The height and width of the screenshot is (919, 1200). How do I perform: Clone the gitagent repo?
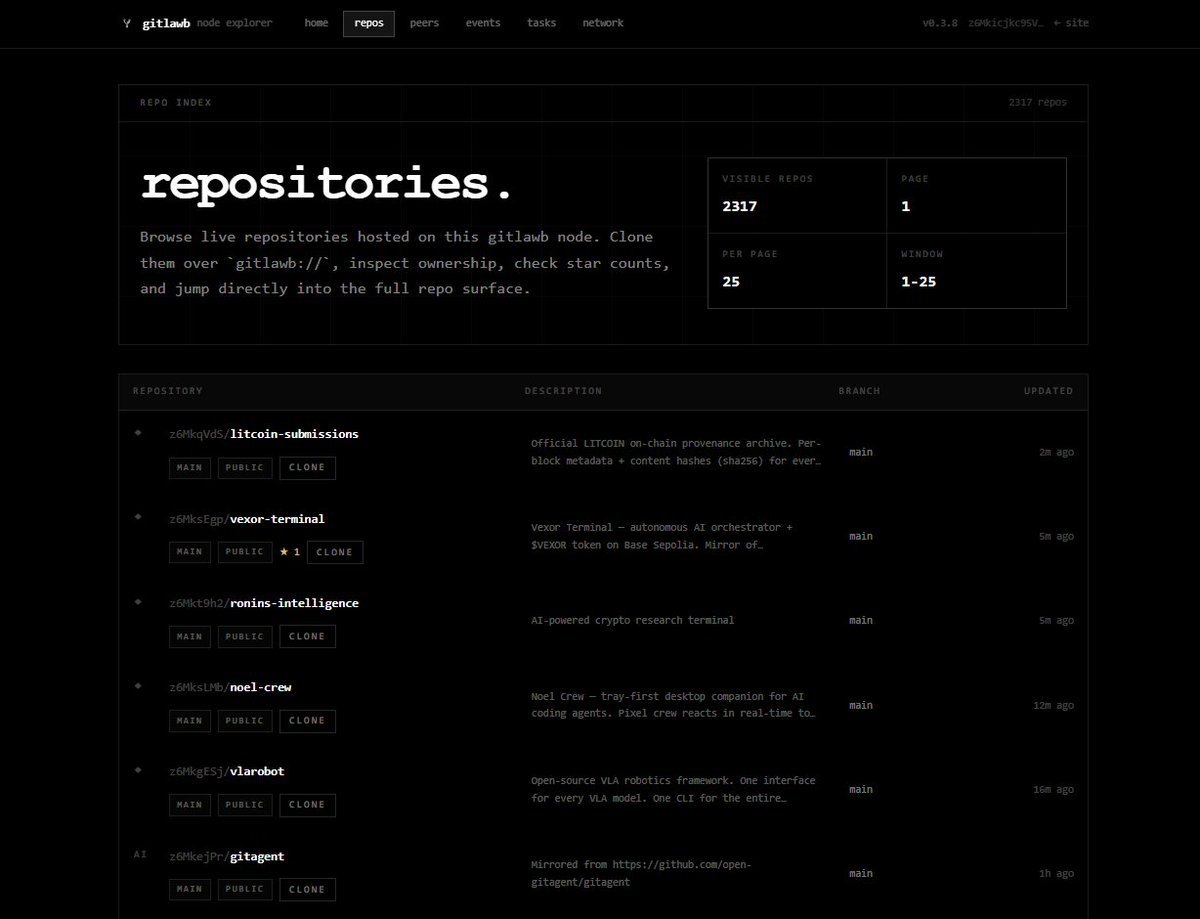click(x=307, y=889)
